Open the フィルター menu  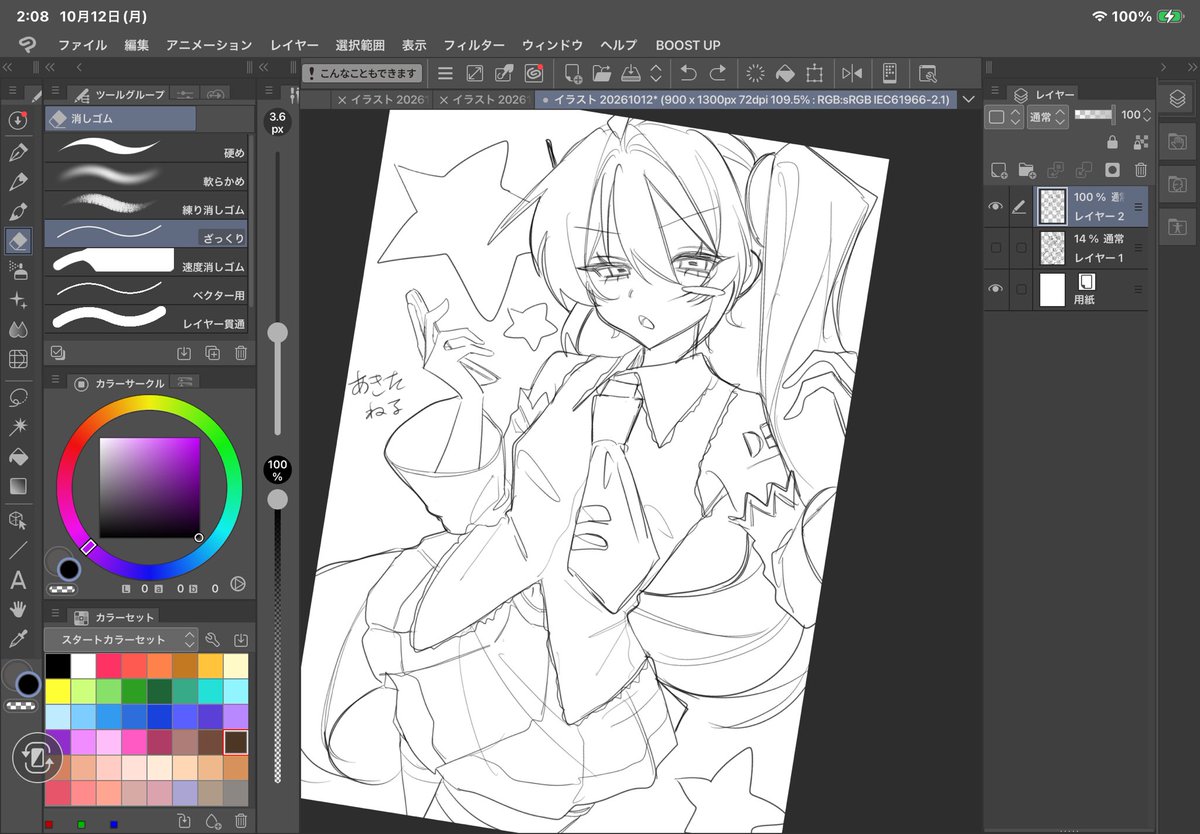coord(474,45)
